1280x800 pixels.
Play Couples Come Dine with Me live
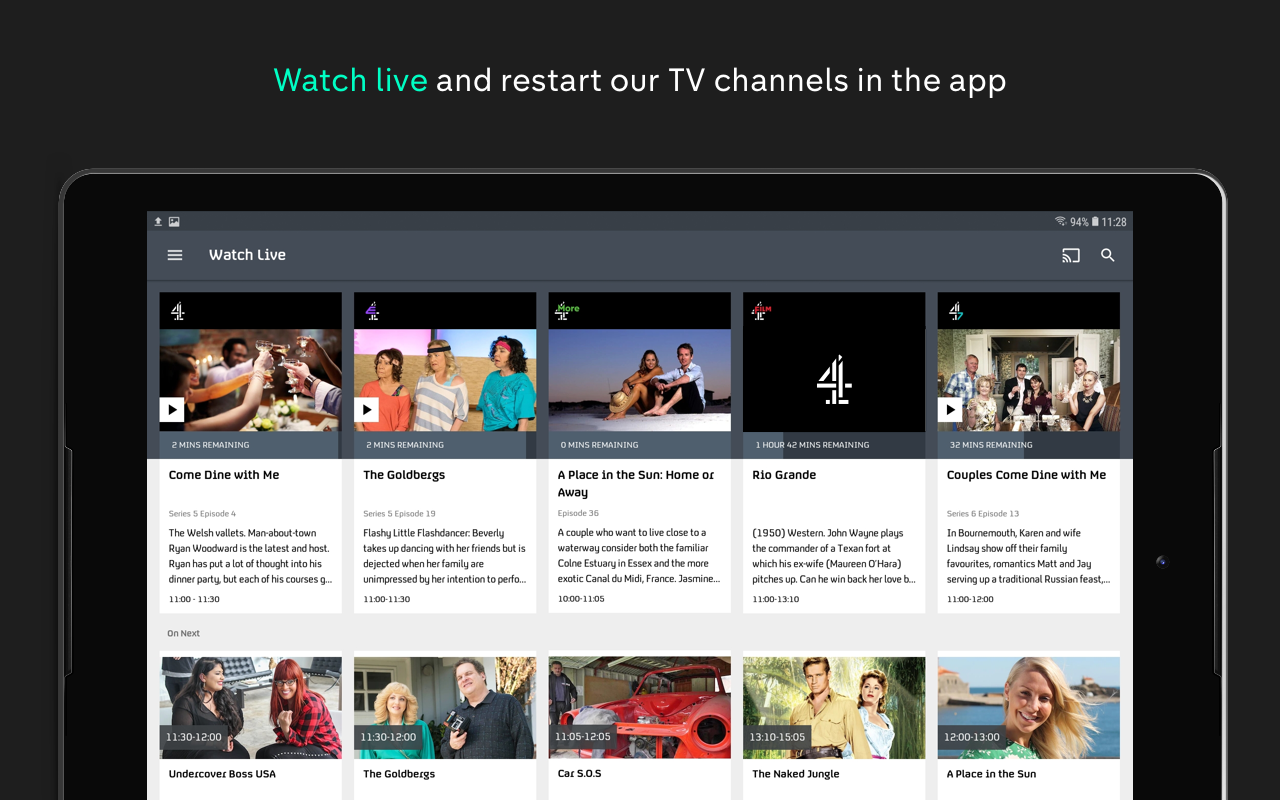pyautogui.click(x=950, y=409)
